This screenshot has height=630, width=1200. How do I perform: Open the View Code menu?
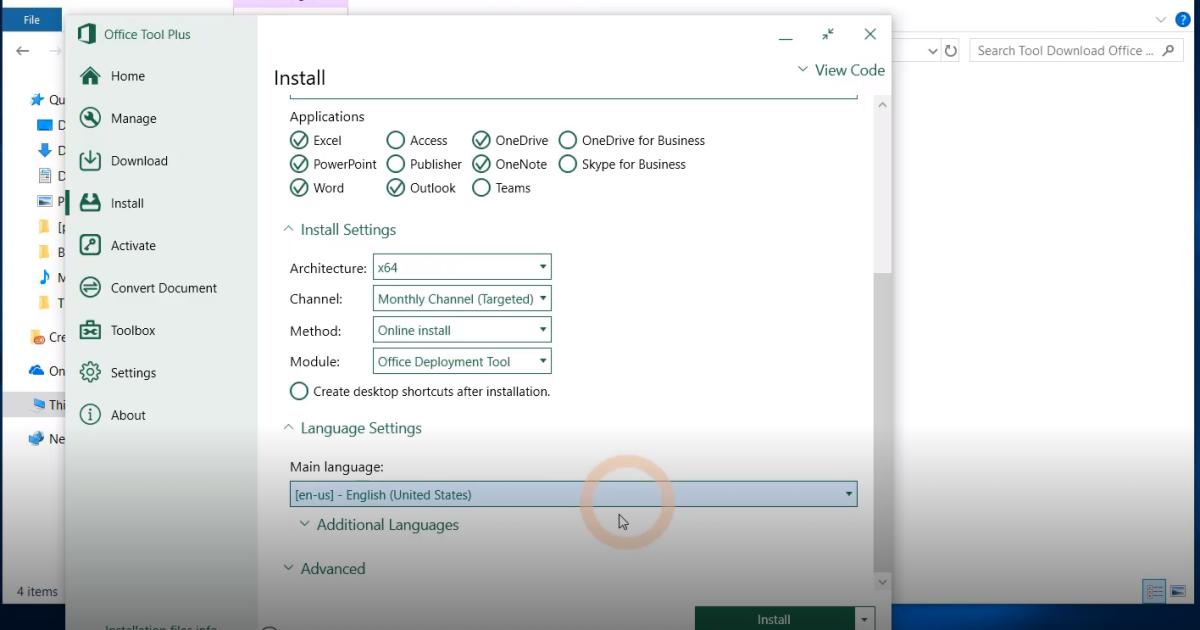pyautogui.click(x=841, y=70)
